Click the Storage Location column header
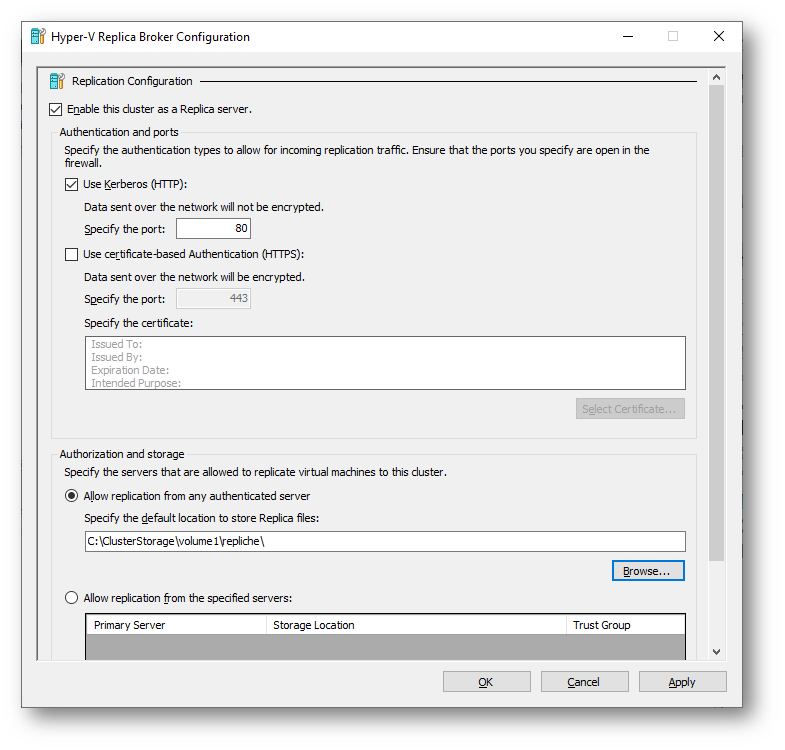This screenshot has height=750, width=785. (416, 625)
